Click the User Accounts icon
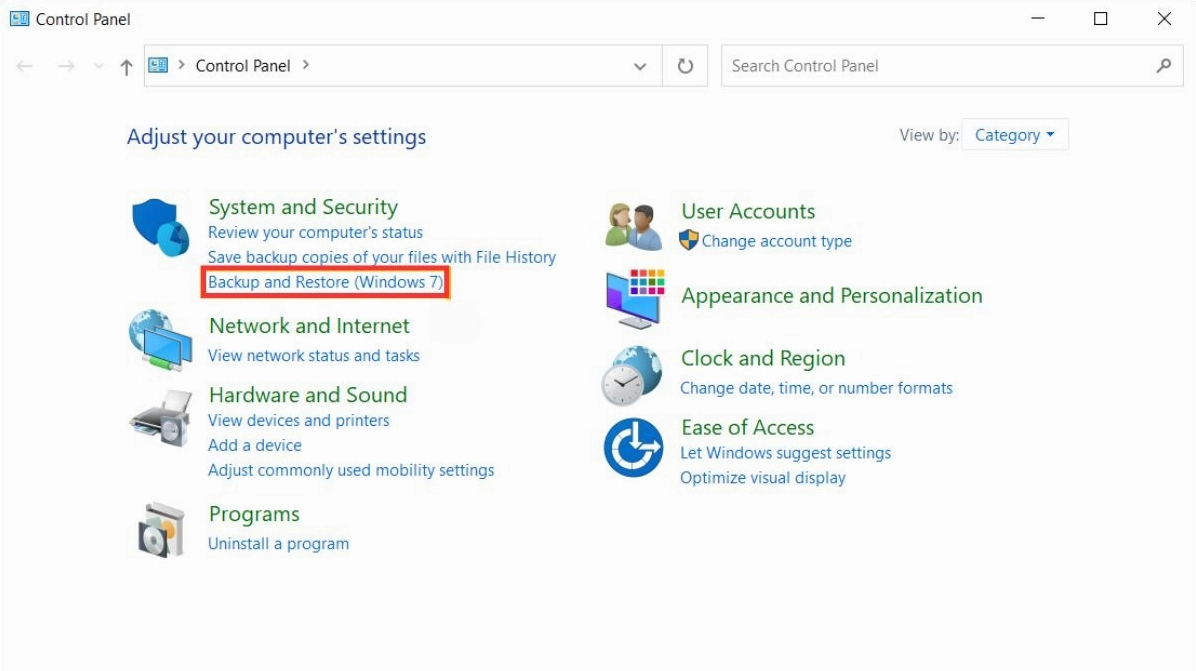Screen dimensions: 1196x671 [x=634, y=224]
